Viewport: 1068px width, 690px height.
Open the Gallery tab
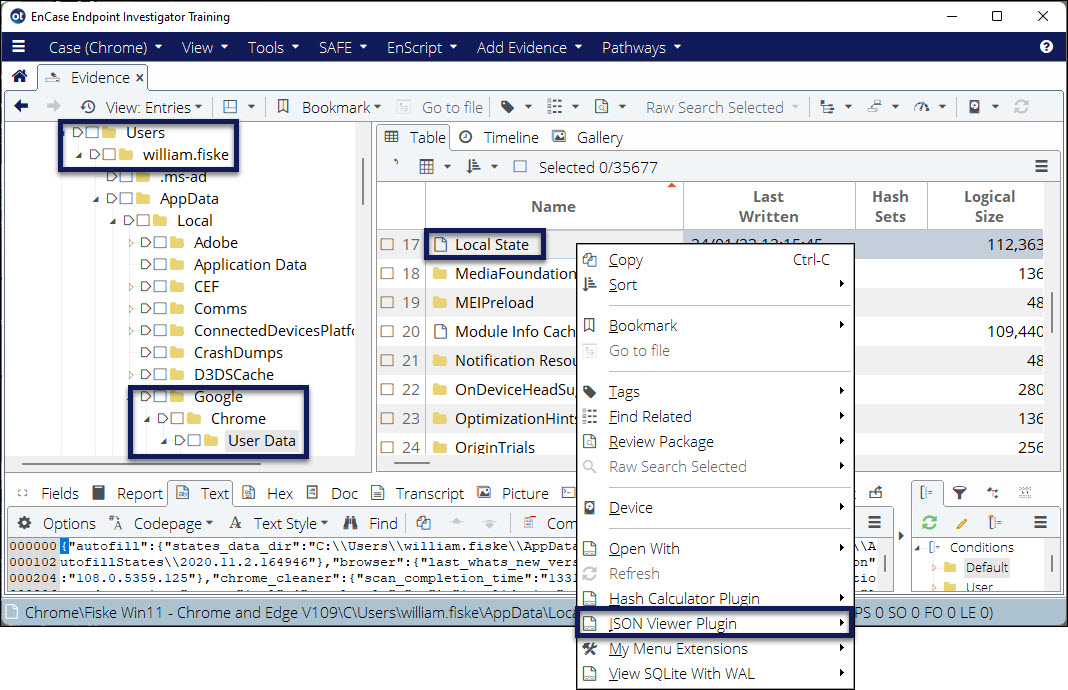(x=588, y=138)
